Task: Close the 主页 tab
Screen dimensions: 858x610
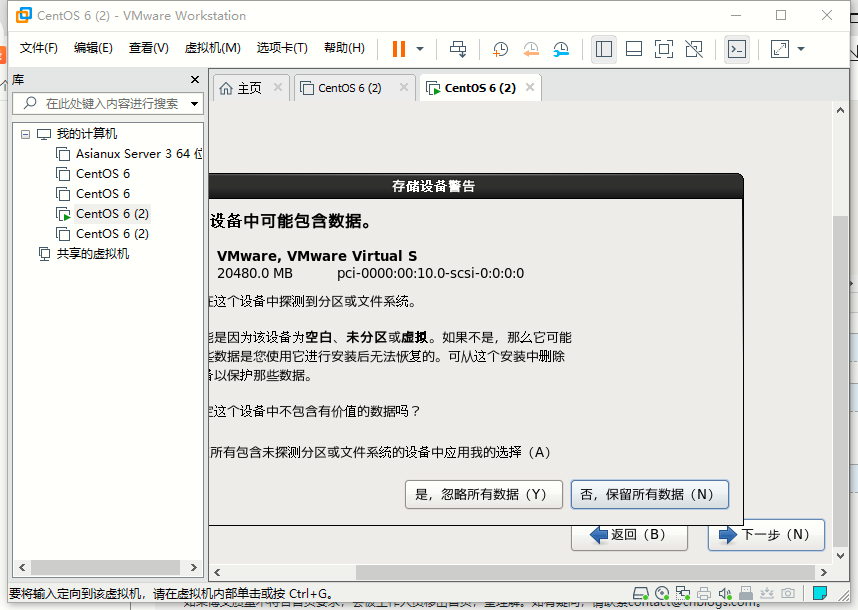Action: [278, 87]
